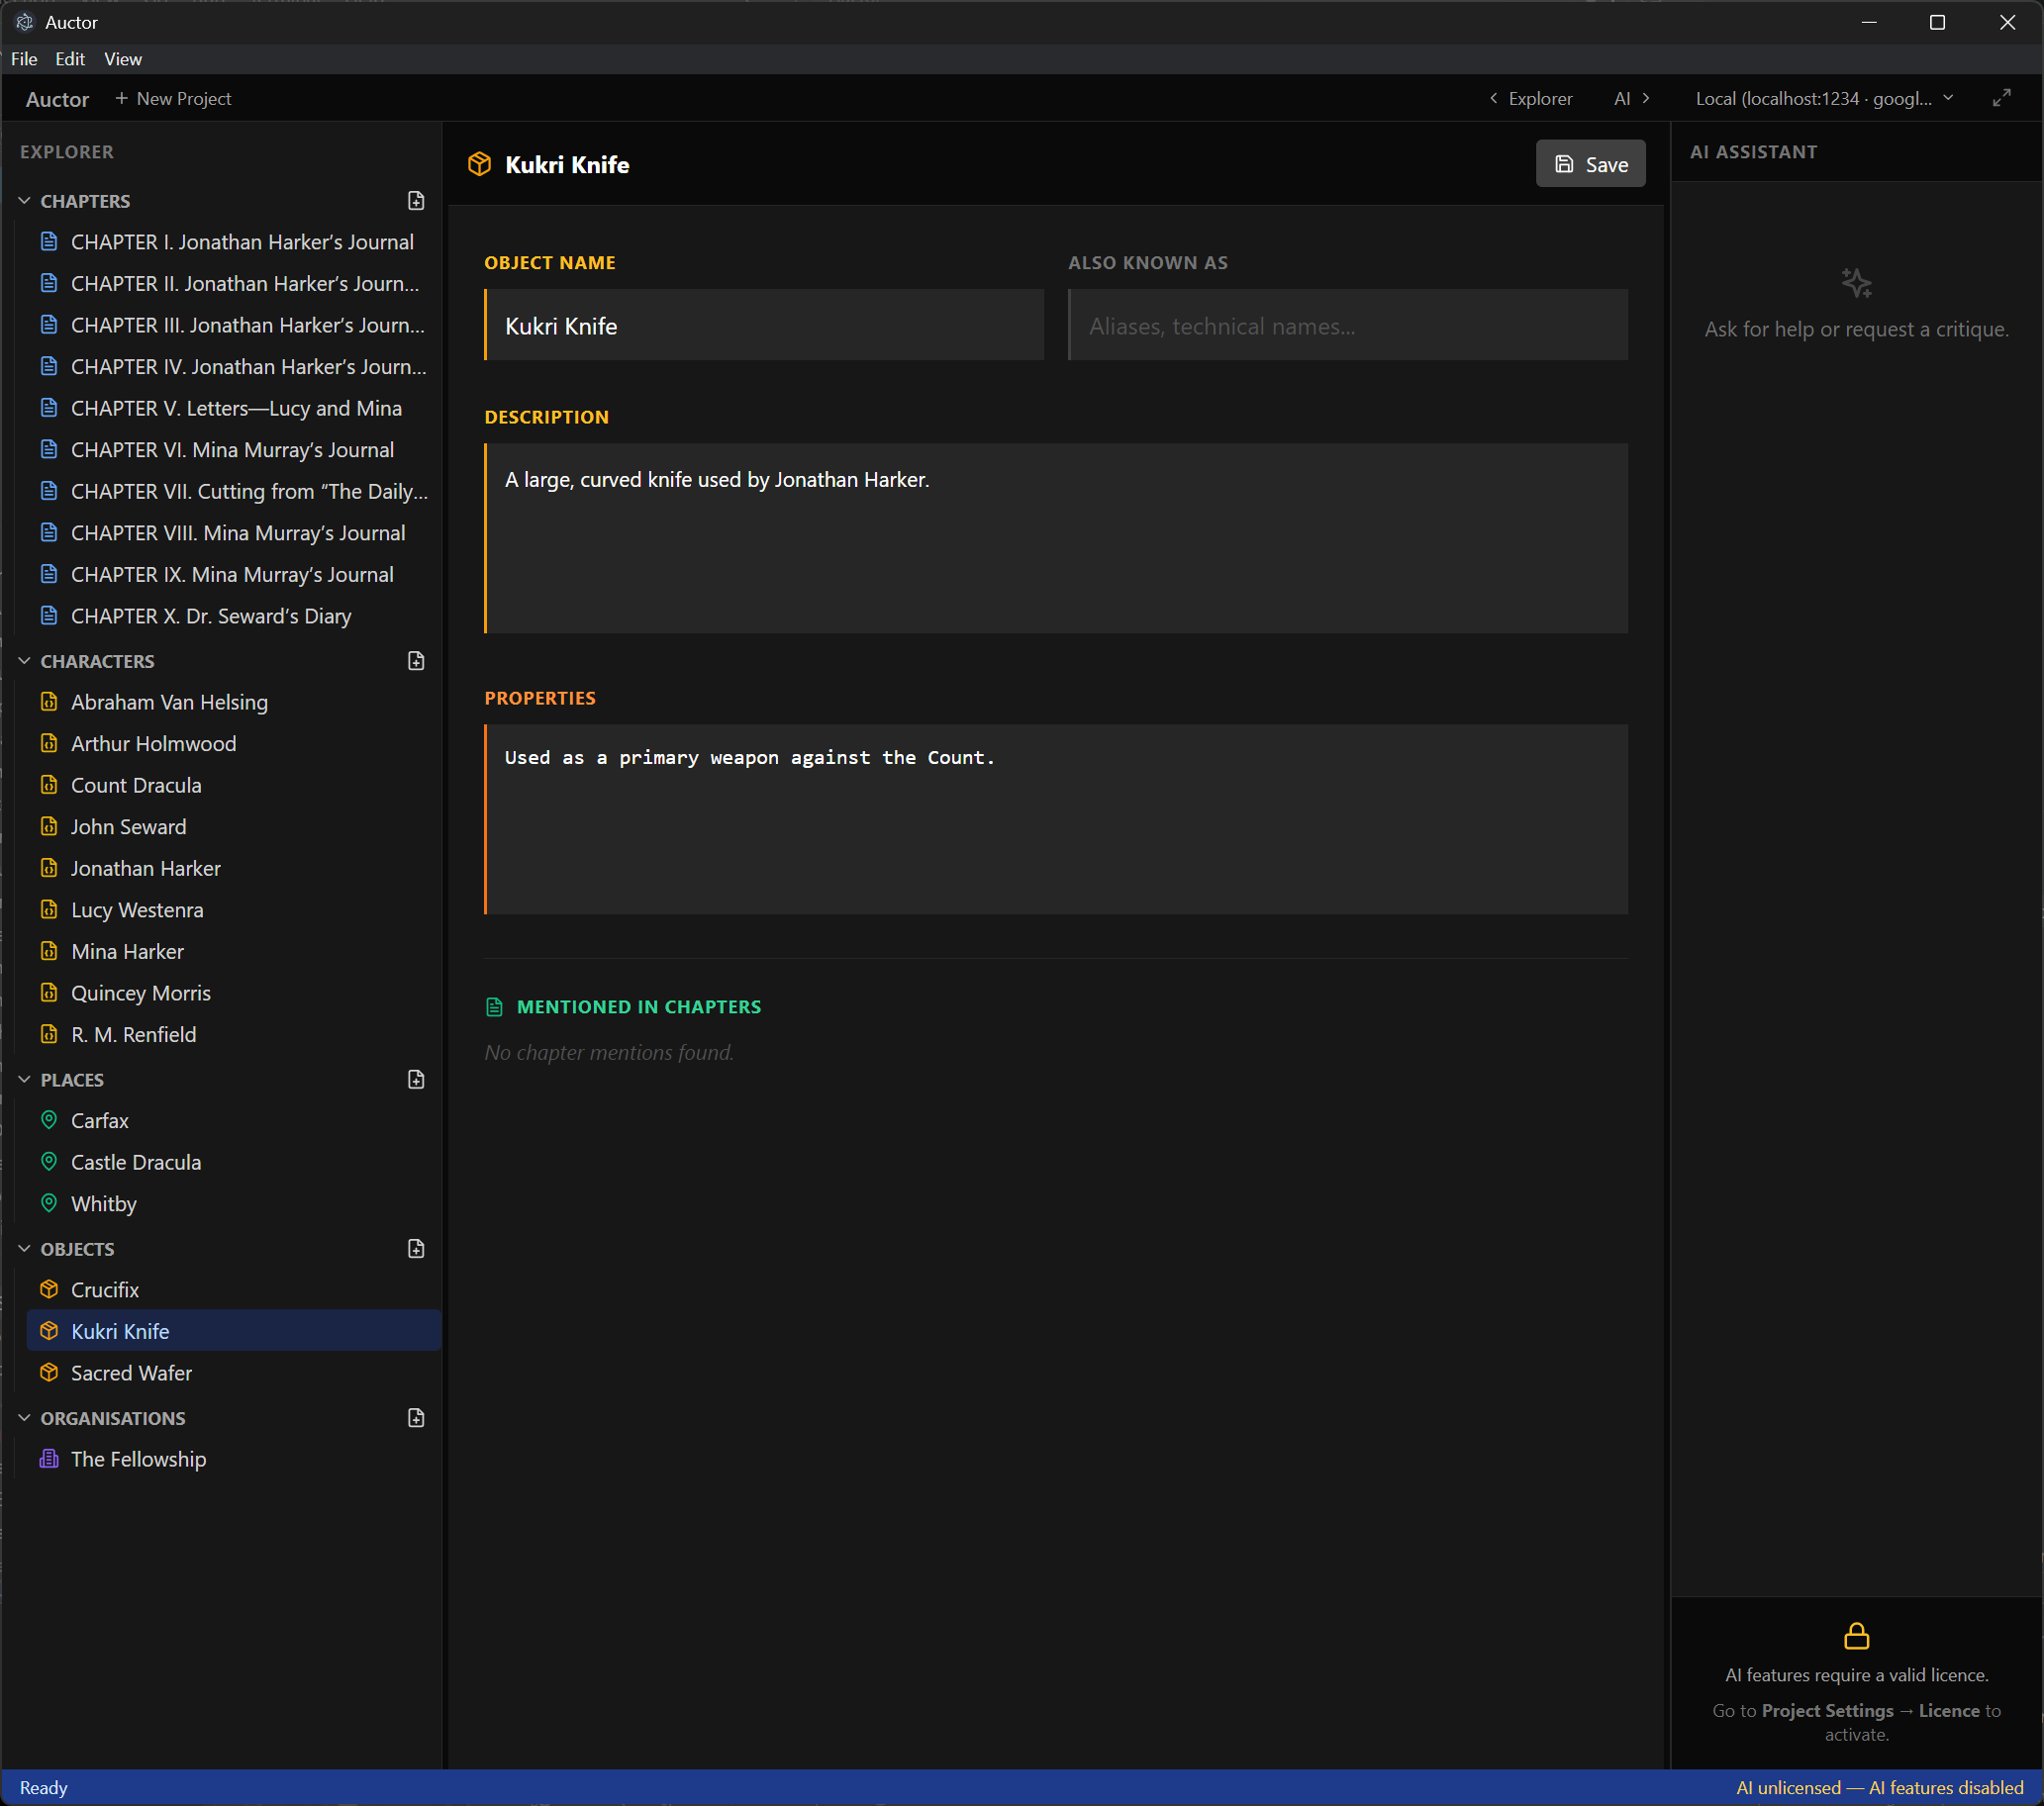2044x1806 pixels.
Task: Toggle the AI panel visibility
Action: (1631, 98)
